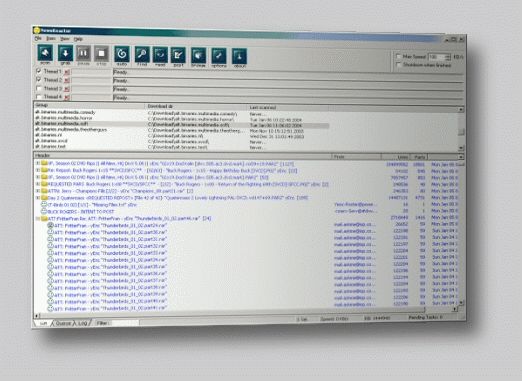
Task: Enable Shutdown when finished option
Action: 398,65
